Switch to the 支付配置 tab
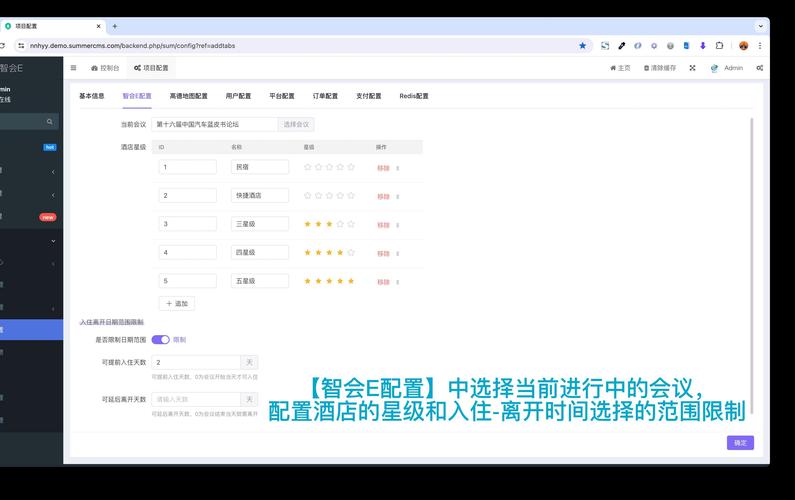Screen dimensions: 795x500 (368, 96)
